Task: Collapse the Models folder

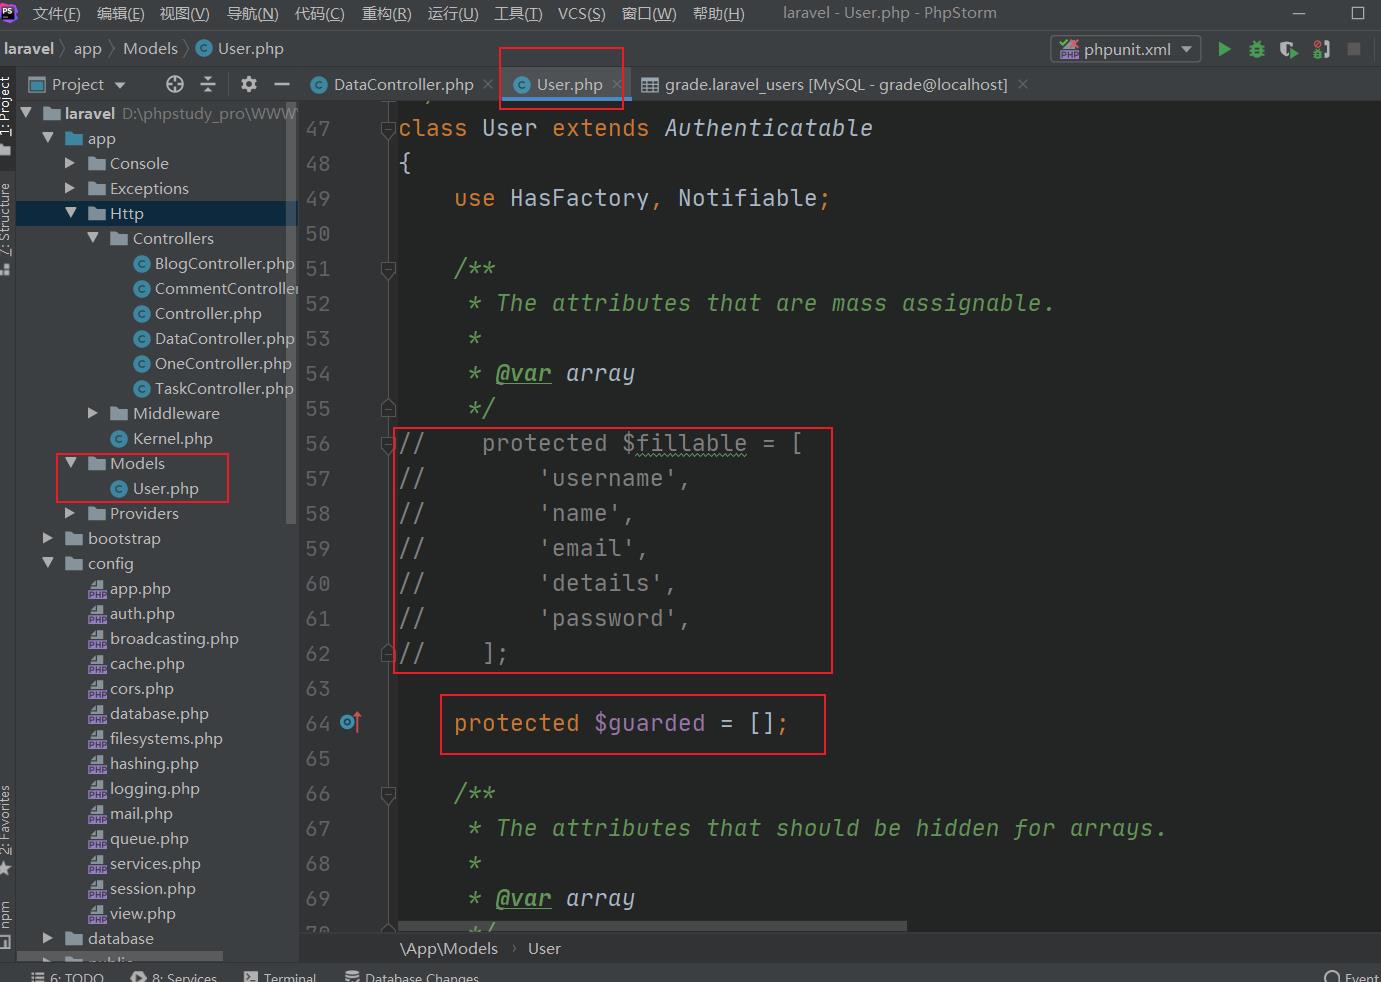Action: pyautogui.click(x=71, y=463)
